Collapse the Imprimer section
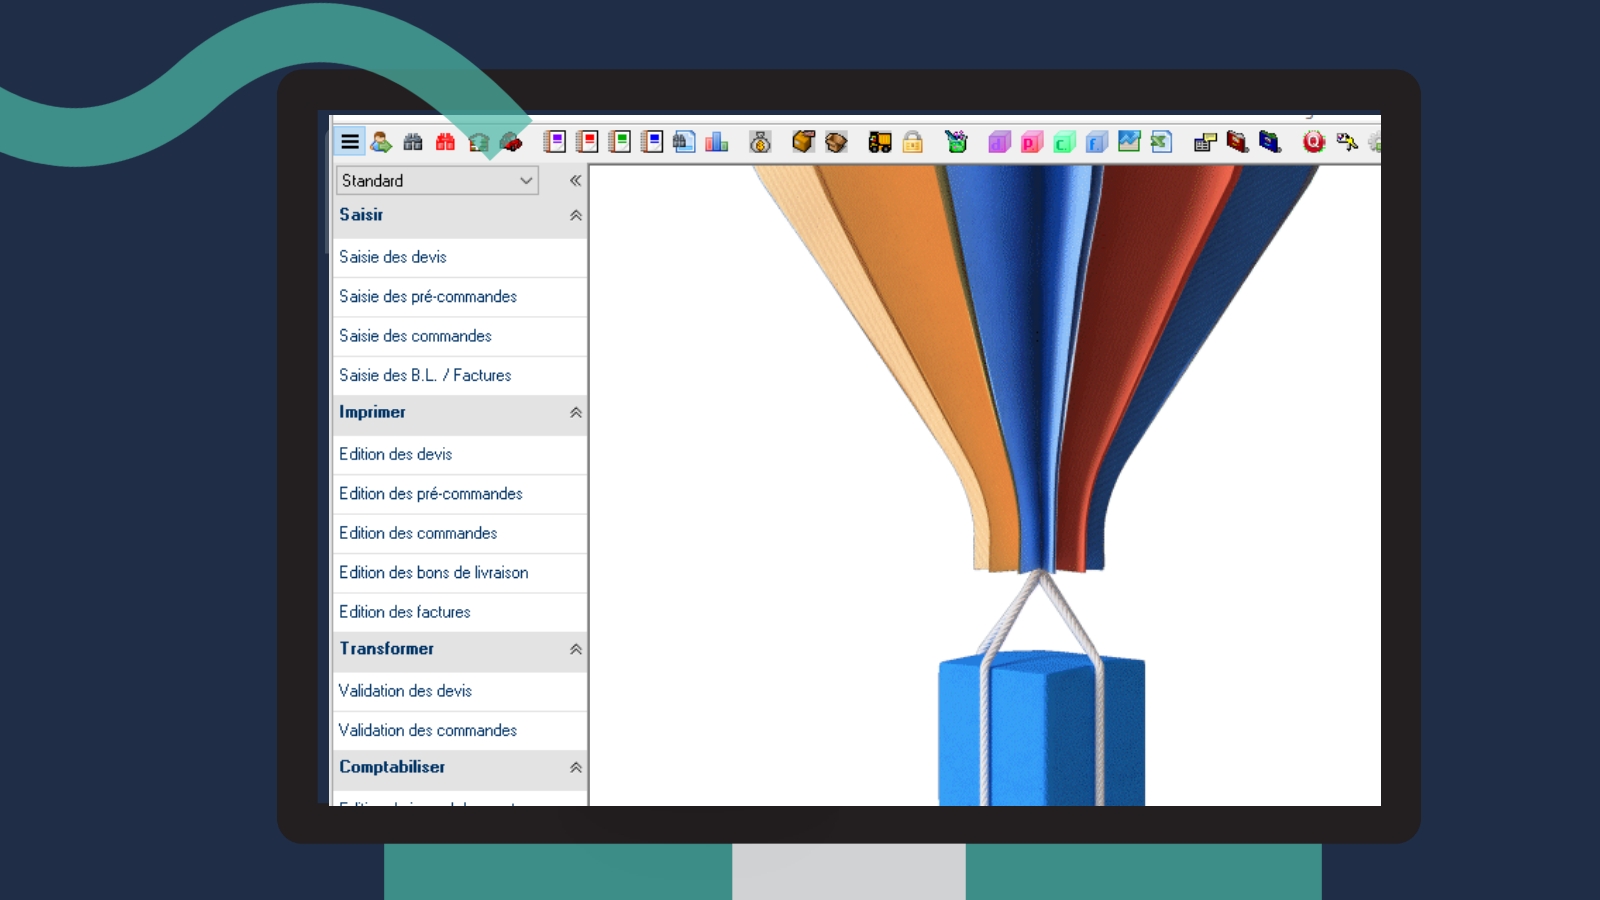 pos(576,412)
